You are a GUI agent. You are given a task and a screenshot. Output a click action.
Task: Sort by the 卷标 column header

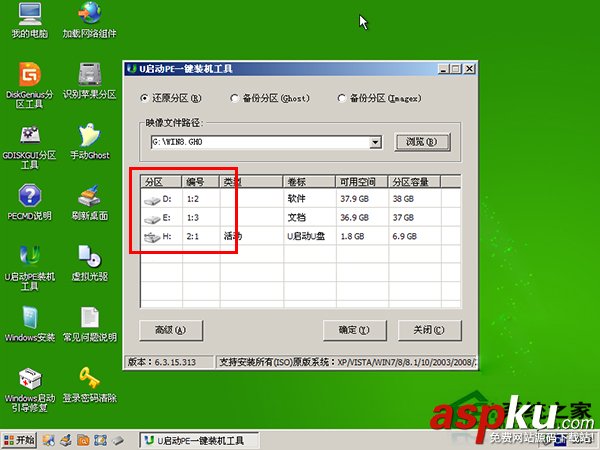coord(310,182)
